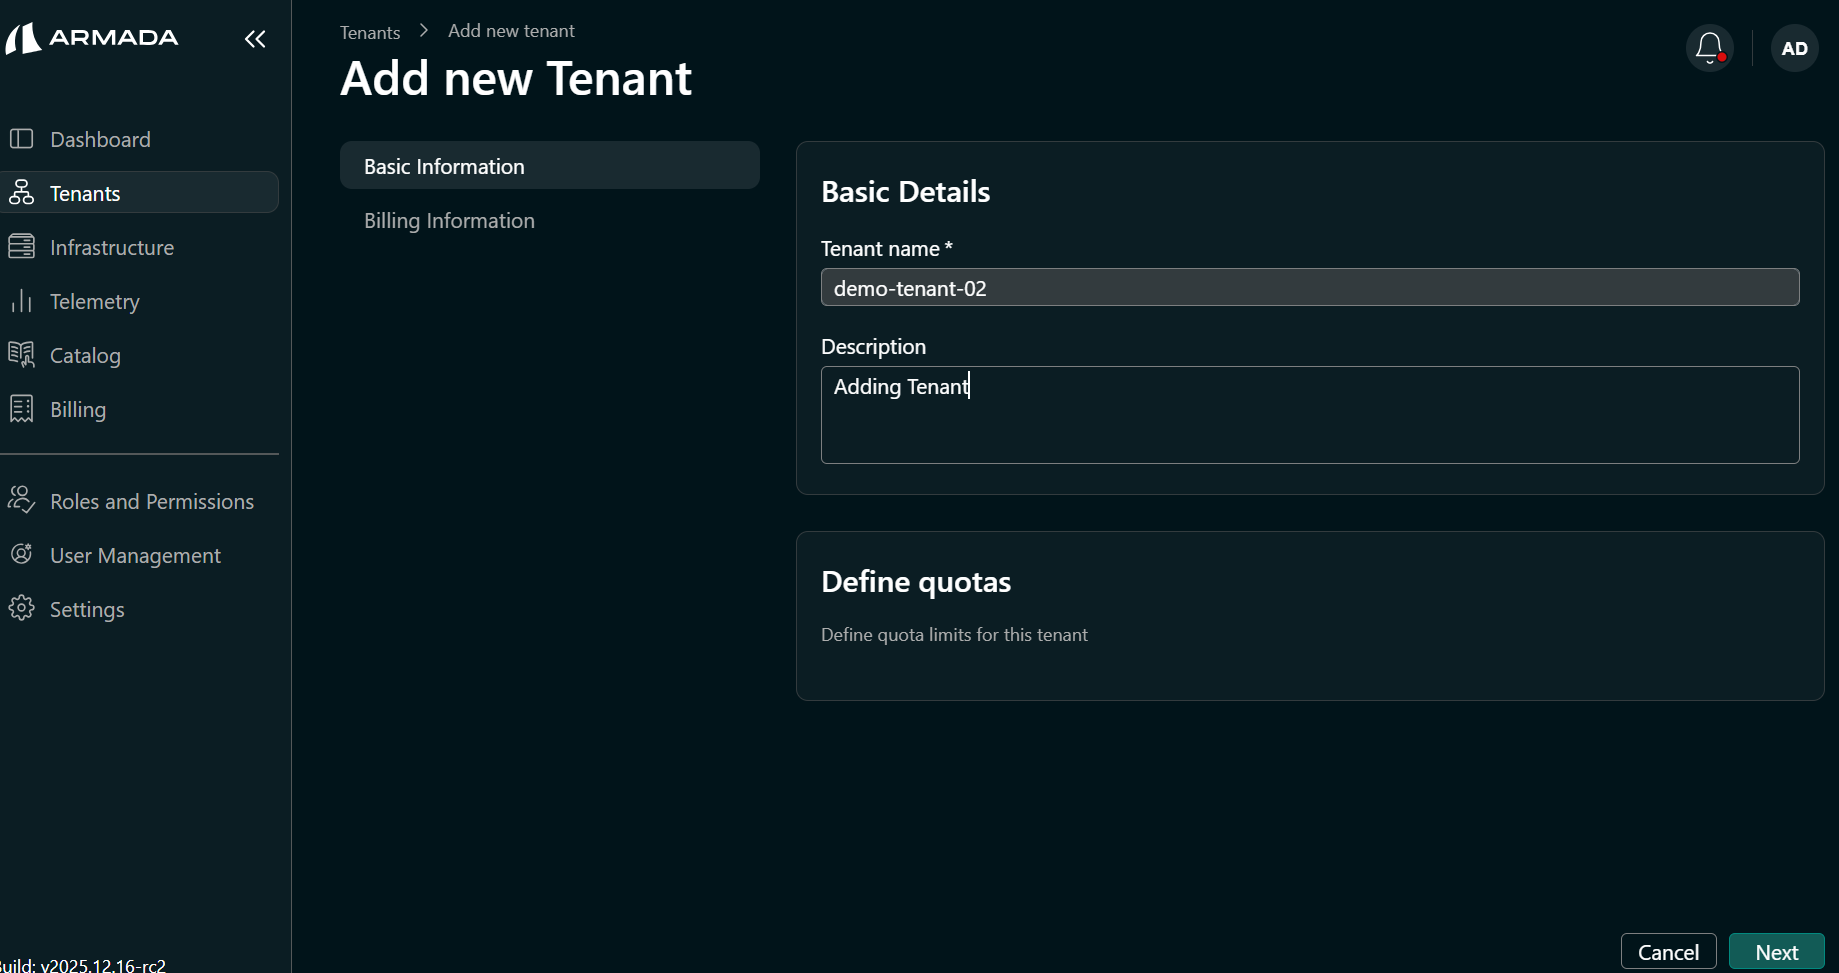Click inside the Tenant name field
The width and height of the screenshot is (1839, 973).
[1309, 287]
